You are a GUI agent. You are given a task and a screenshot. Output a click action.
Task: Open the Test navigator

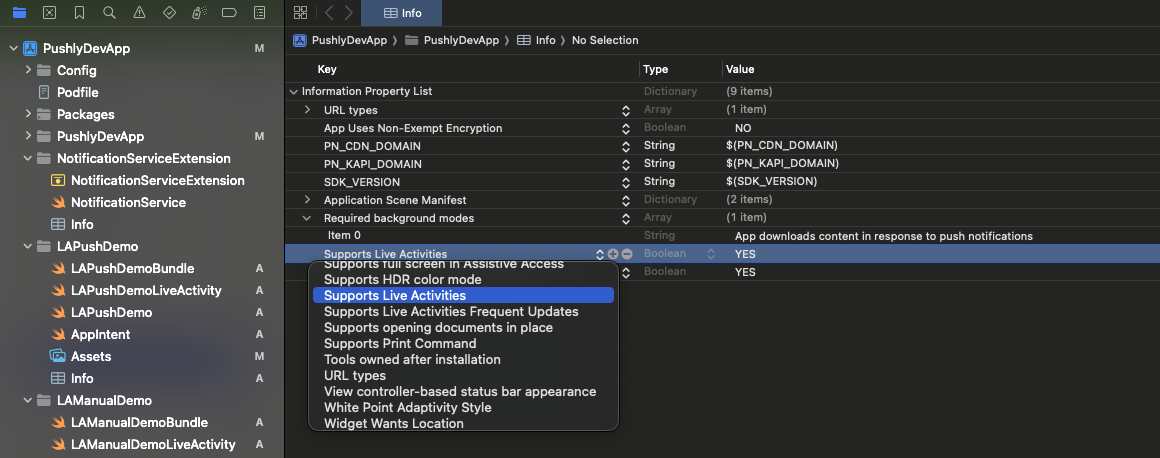pos(169,13)
